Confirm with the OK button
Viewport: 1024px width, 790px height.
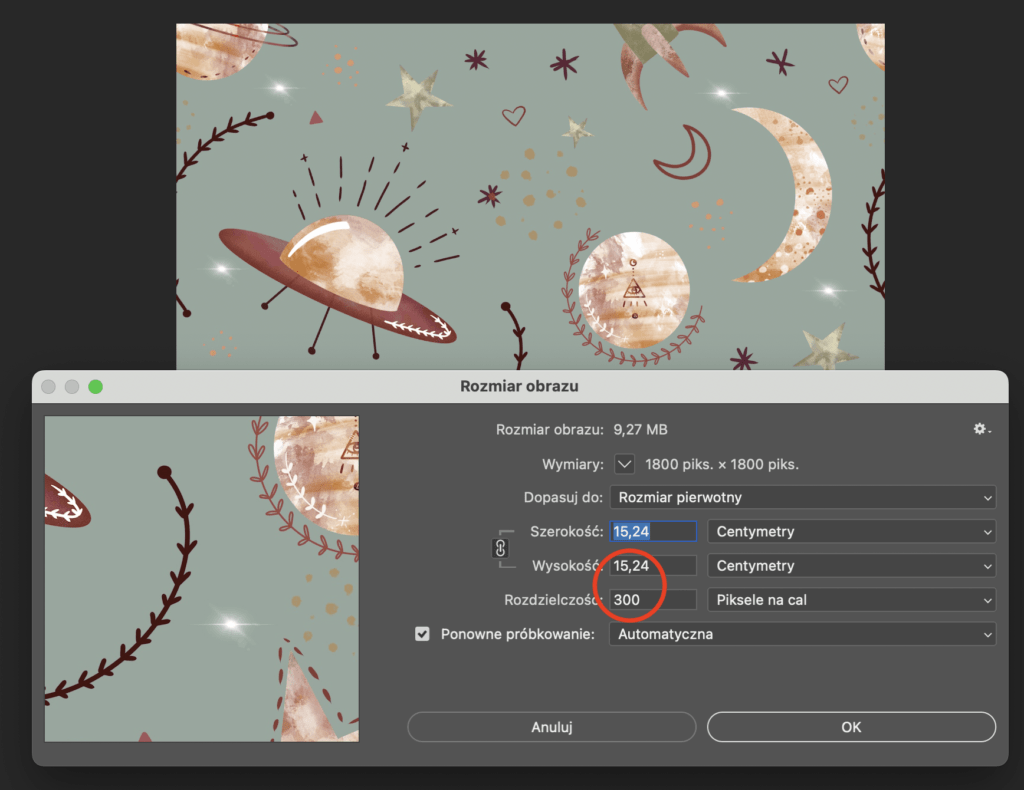(x=851, y=727)
